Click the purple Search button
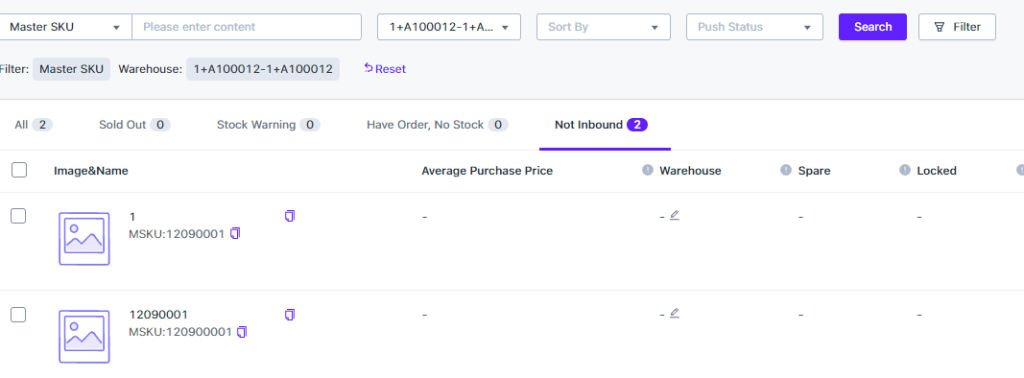This screenshot has width=1024, height=378. (x=872, y=27)
